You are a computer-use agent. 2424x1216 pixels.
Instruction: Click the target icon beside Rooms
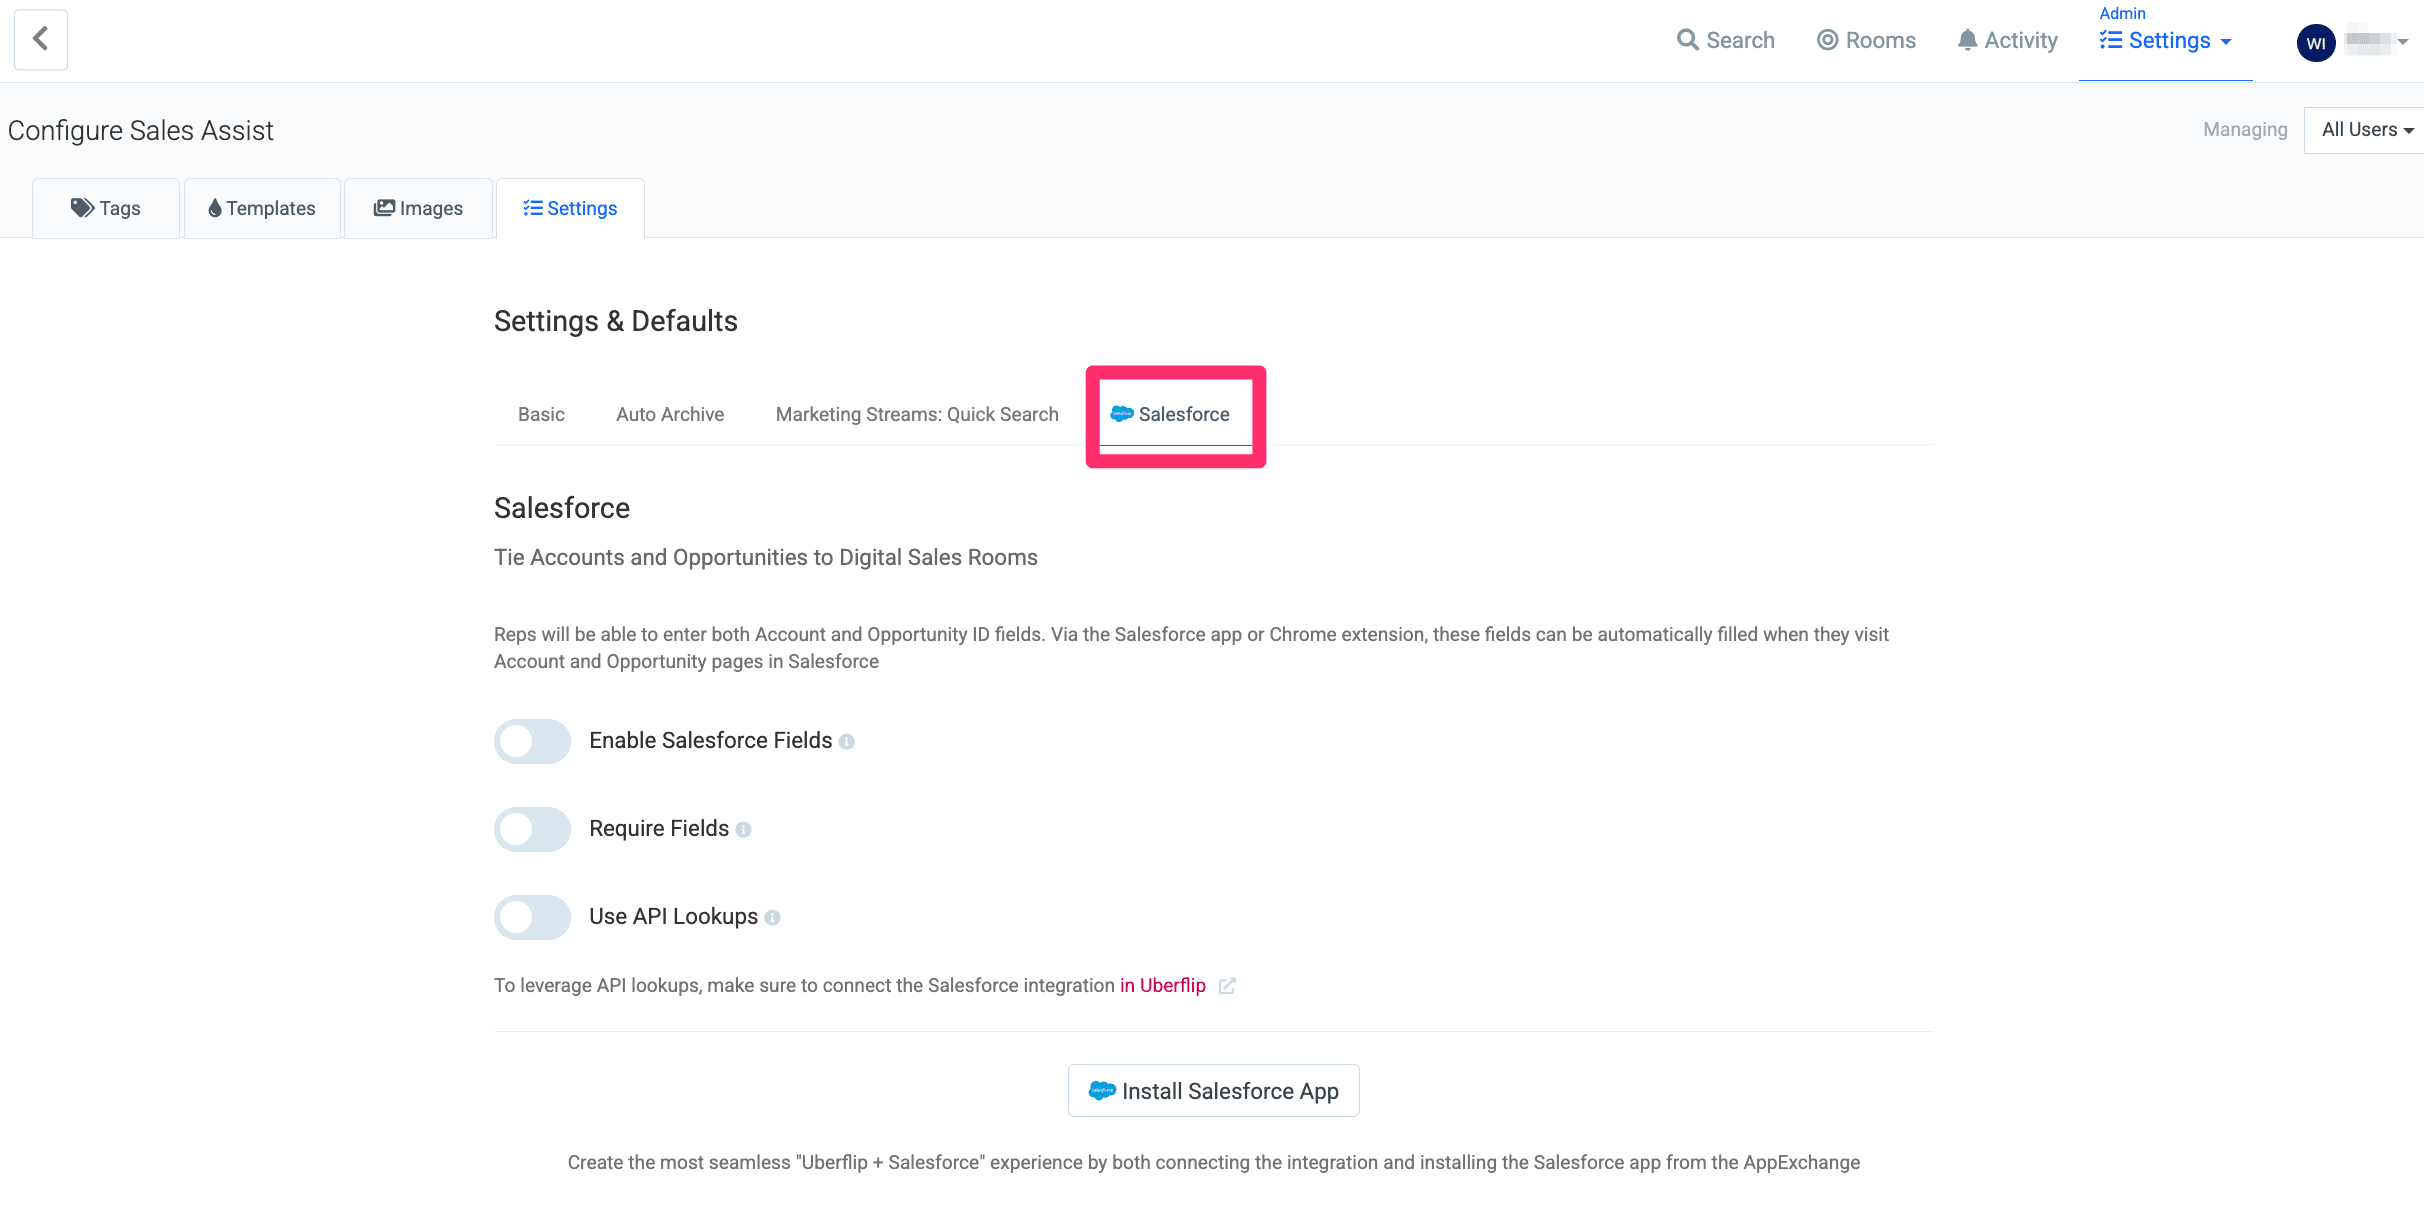tap(1827, 40)
